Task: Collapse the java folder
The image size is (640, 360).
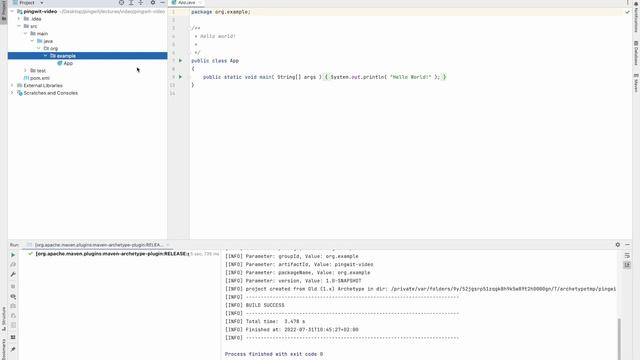Action: point(32,41)
